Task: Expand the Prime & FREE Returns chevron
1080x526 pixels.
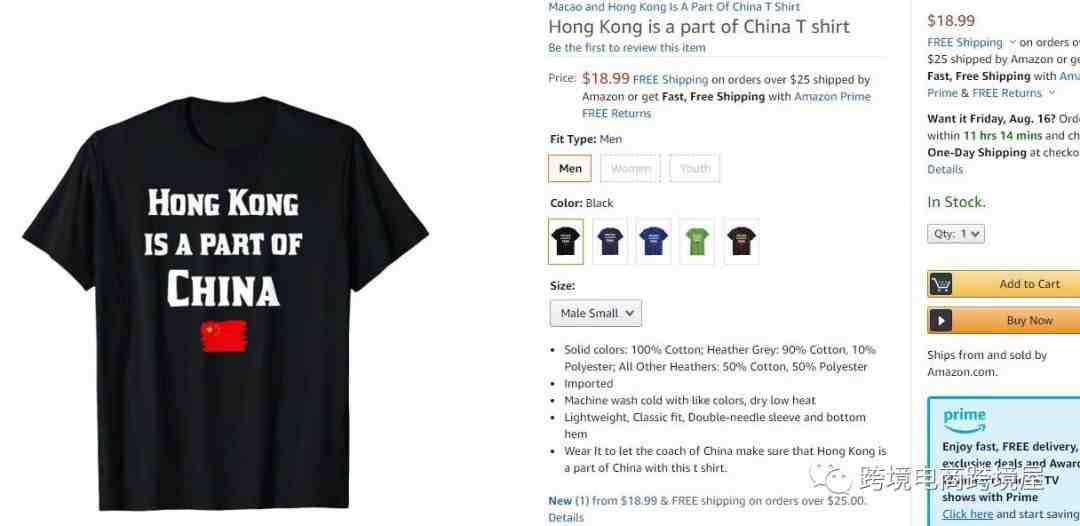Action: (x=1052, y=93)
